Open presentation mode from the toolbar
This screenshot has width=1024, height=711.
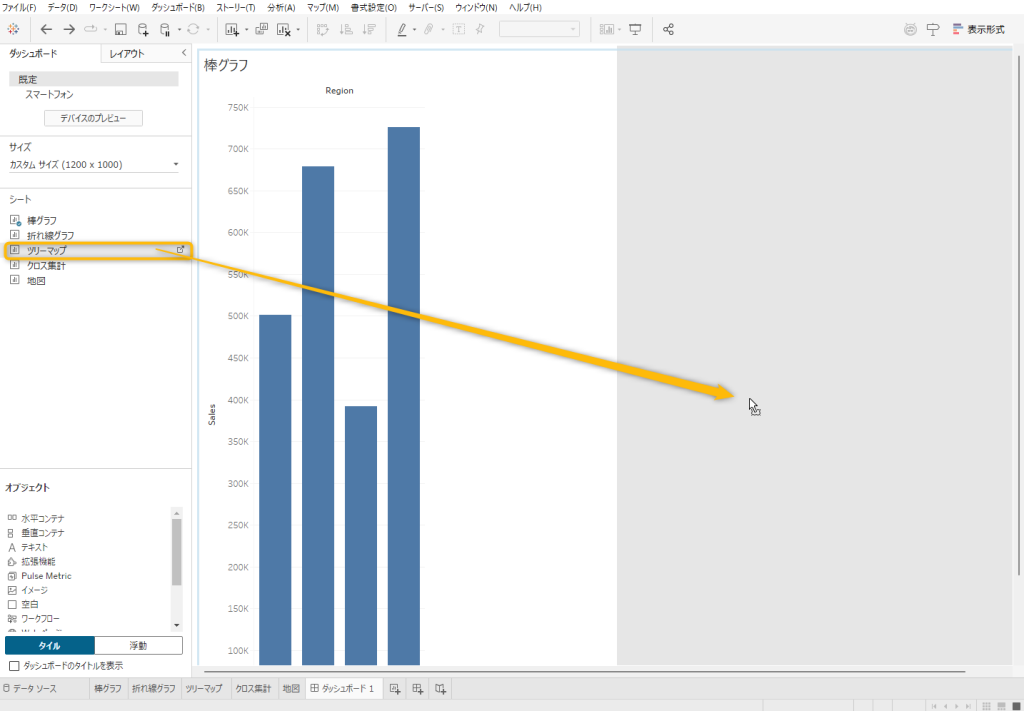click(x=635, y=29)
